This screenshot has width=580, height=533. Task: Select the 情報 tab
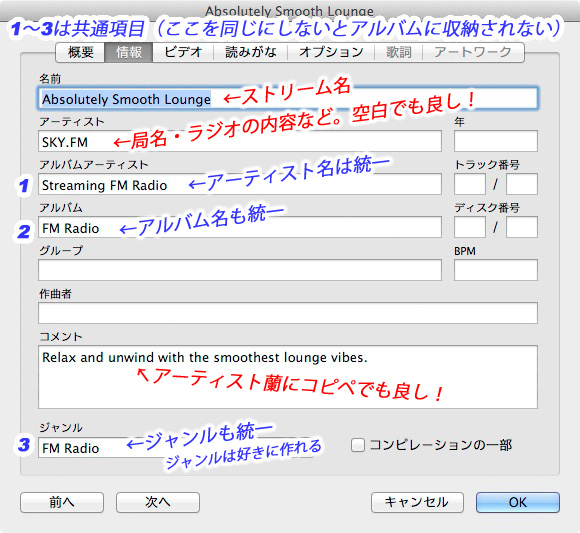[x=129, y=52]
